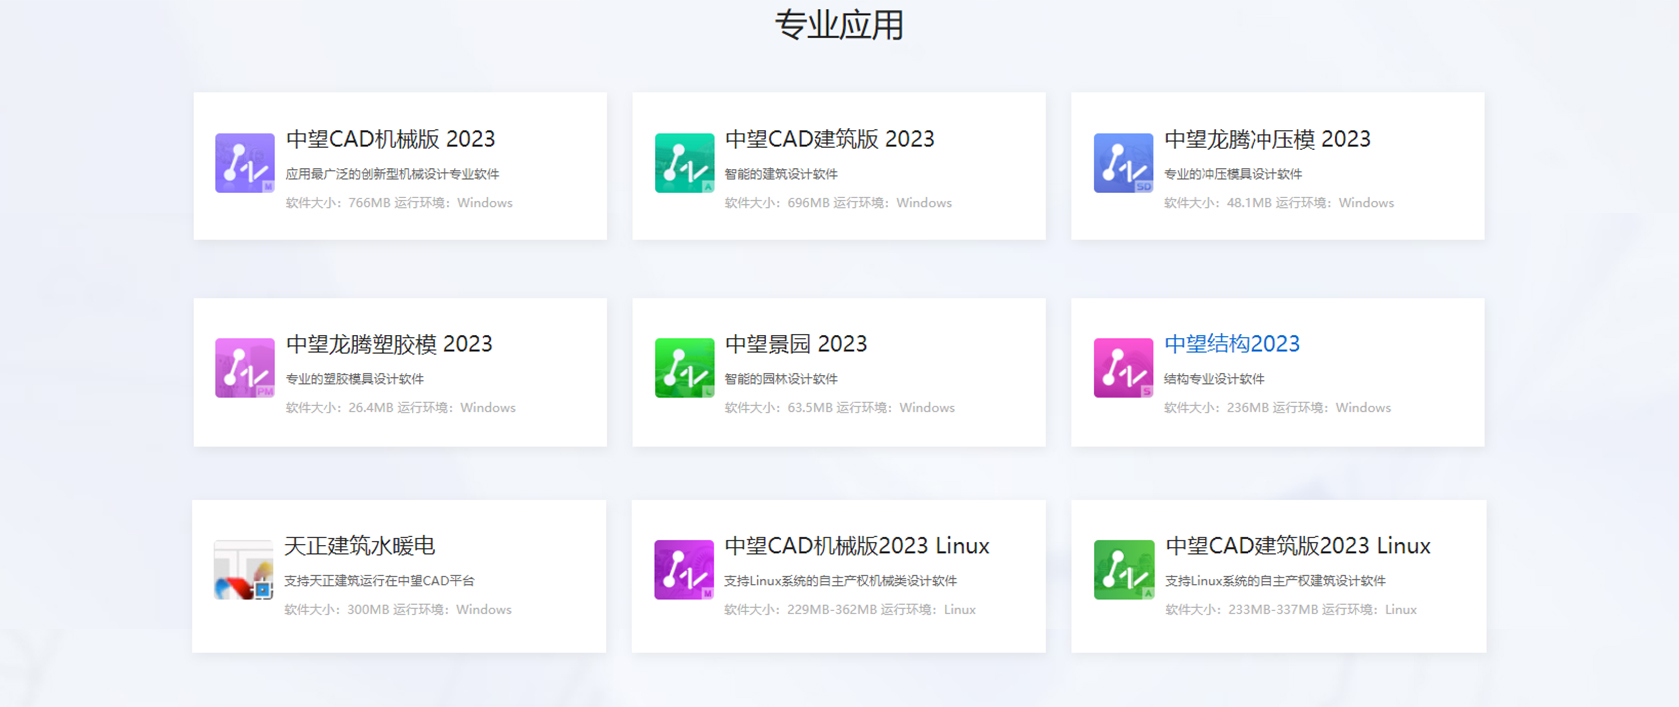Viewport: 1679px width, 707px height.
Task: Select the 中望CAD建筑版2023 Linux title
Action: click(1297, 546)
